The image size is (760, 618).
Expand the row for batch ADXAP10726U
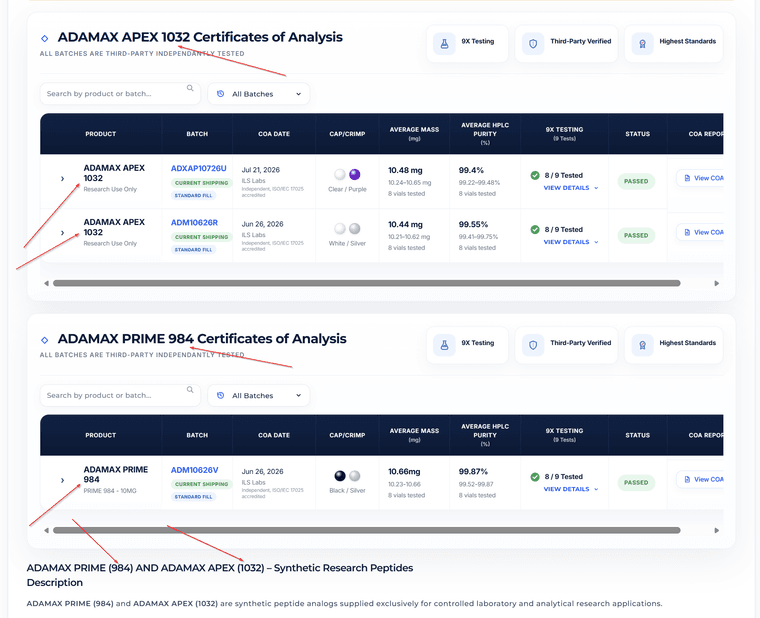62,179
